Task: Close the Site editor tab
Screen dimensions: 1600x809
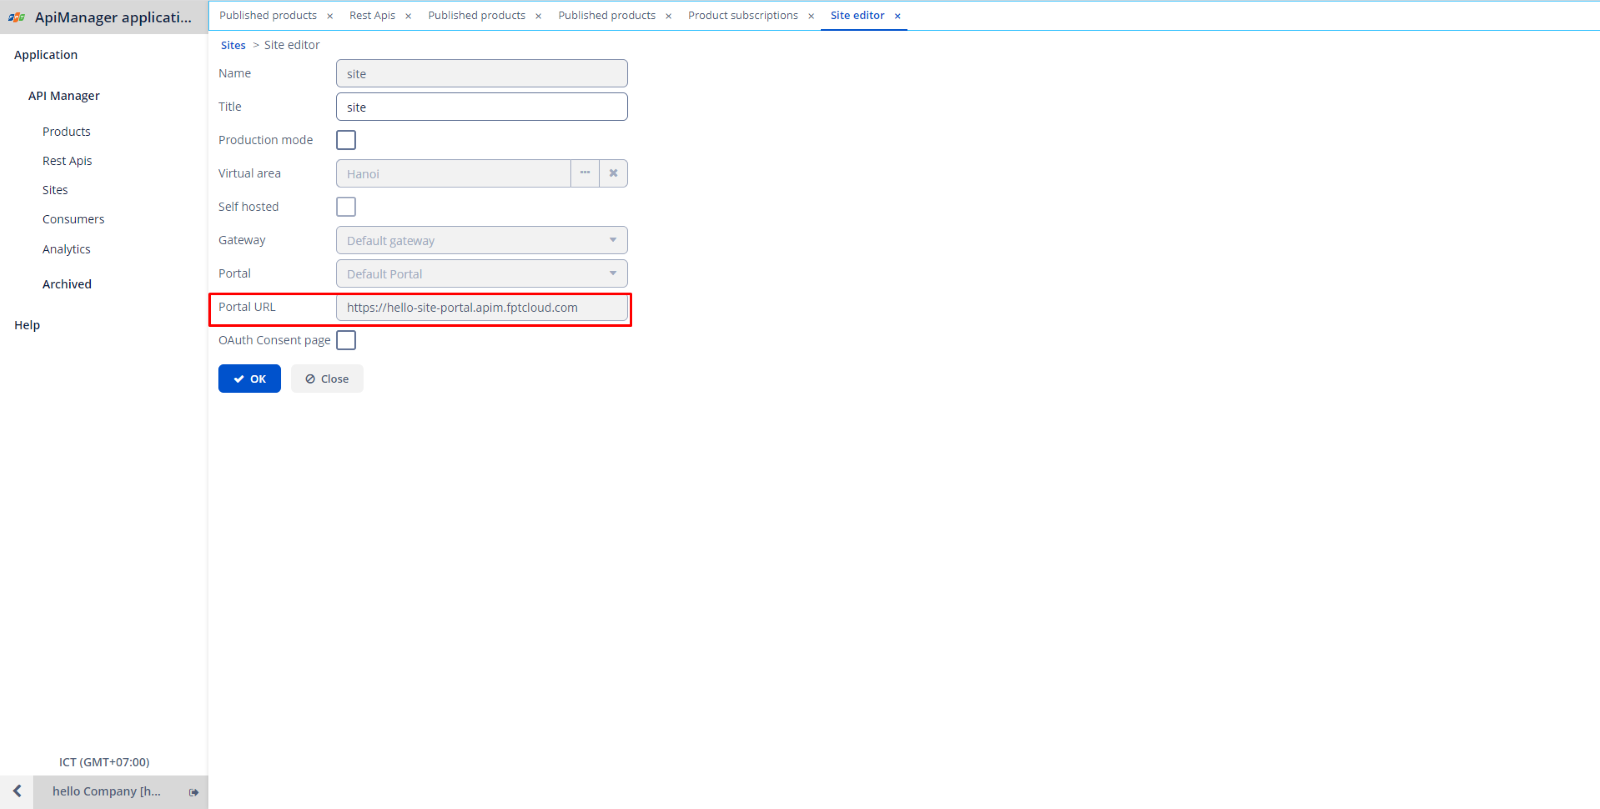Action: click(898, 16)
